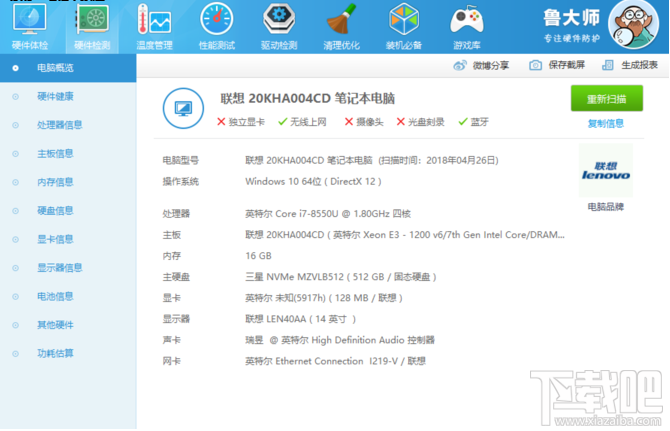Click the 网卡 row label

(171, 361)
